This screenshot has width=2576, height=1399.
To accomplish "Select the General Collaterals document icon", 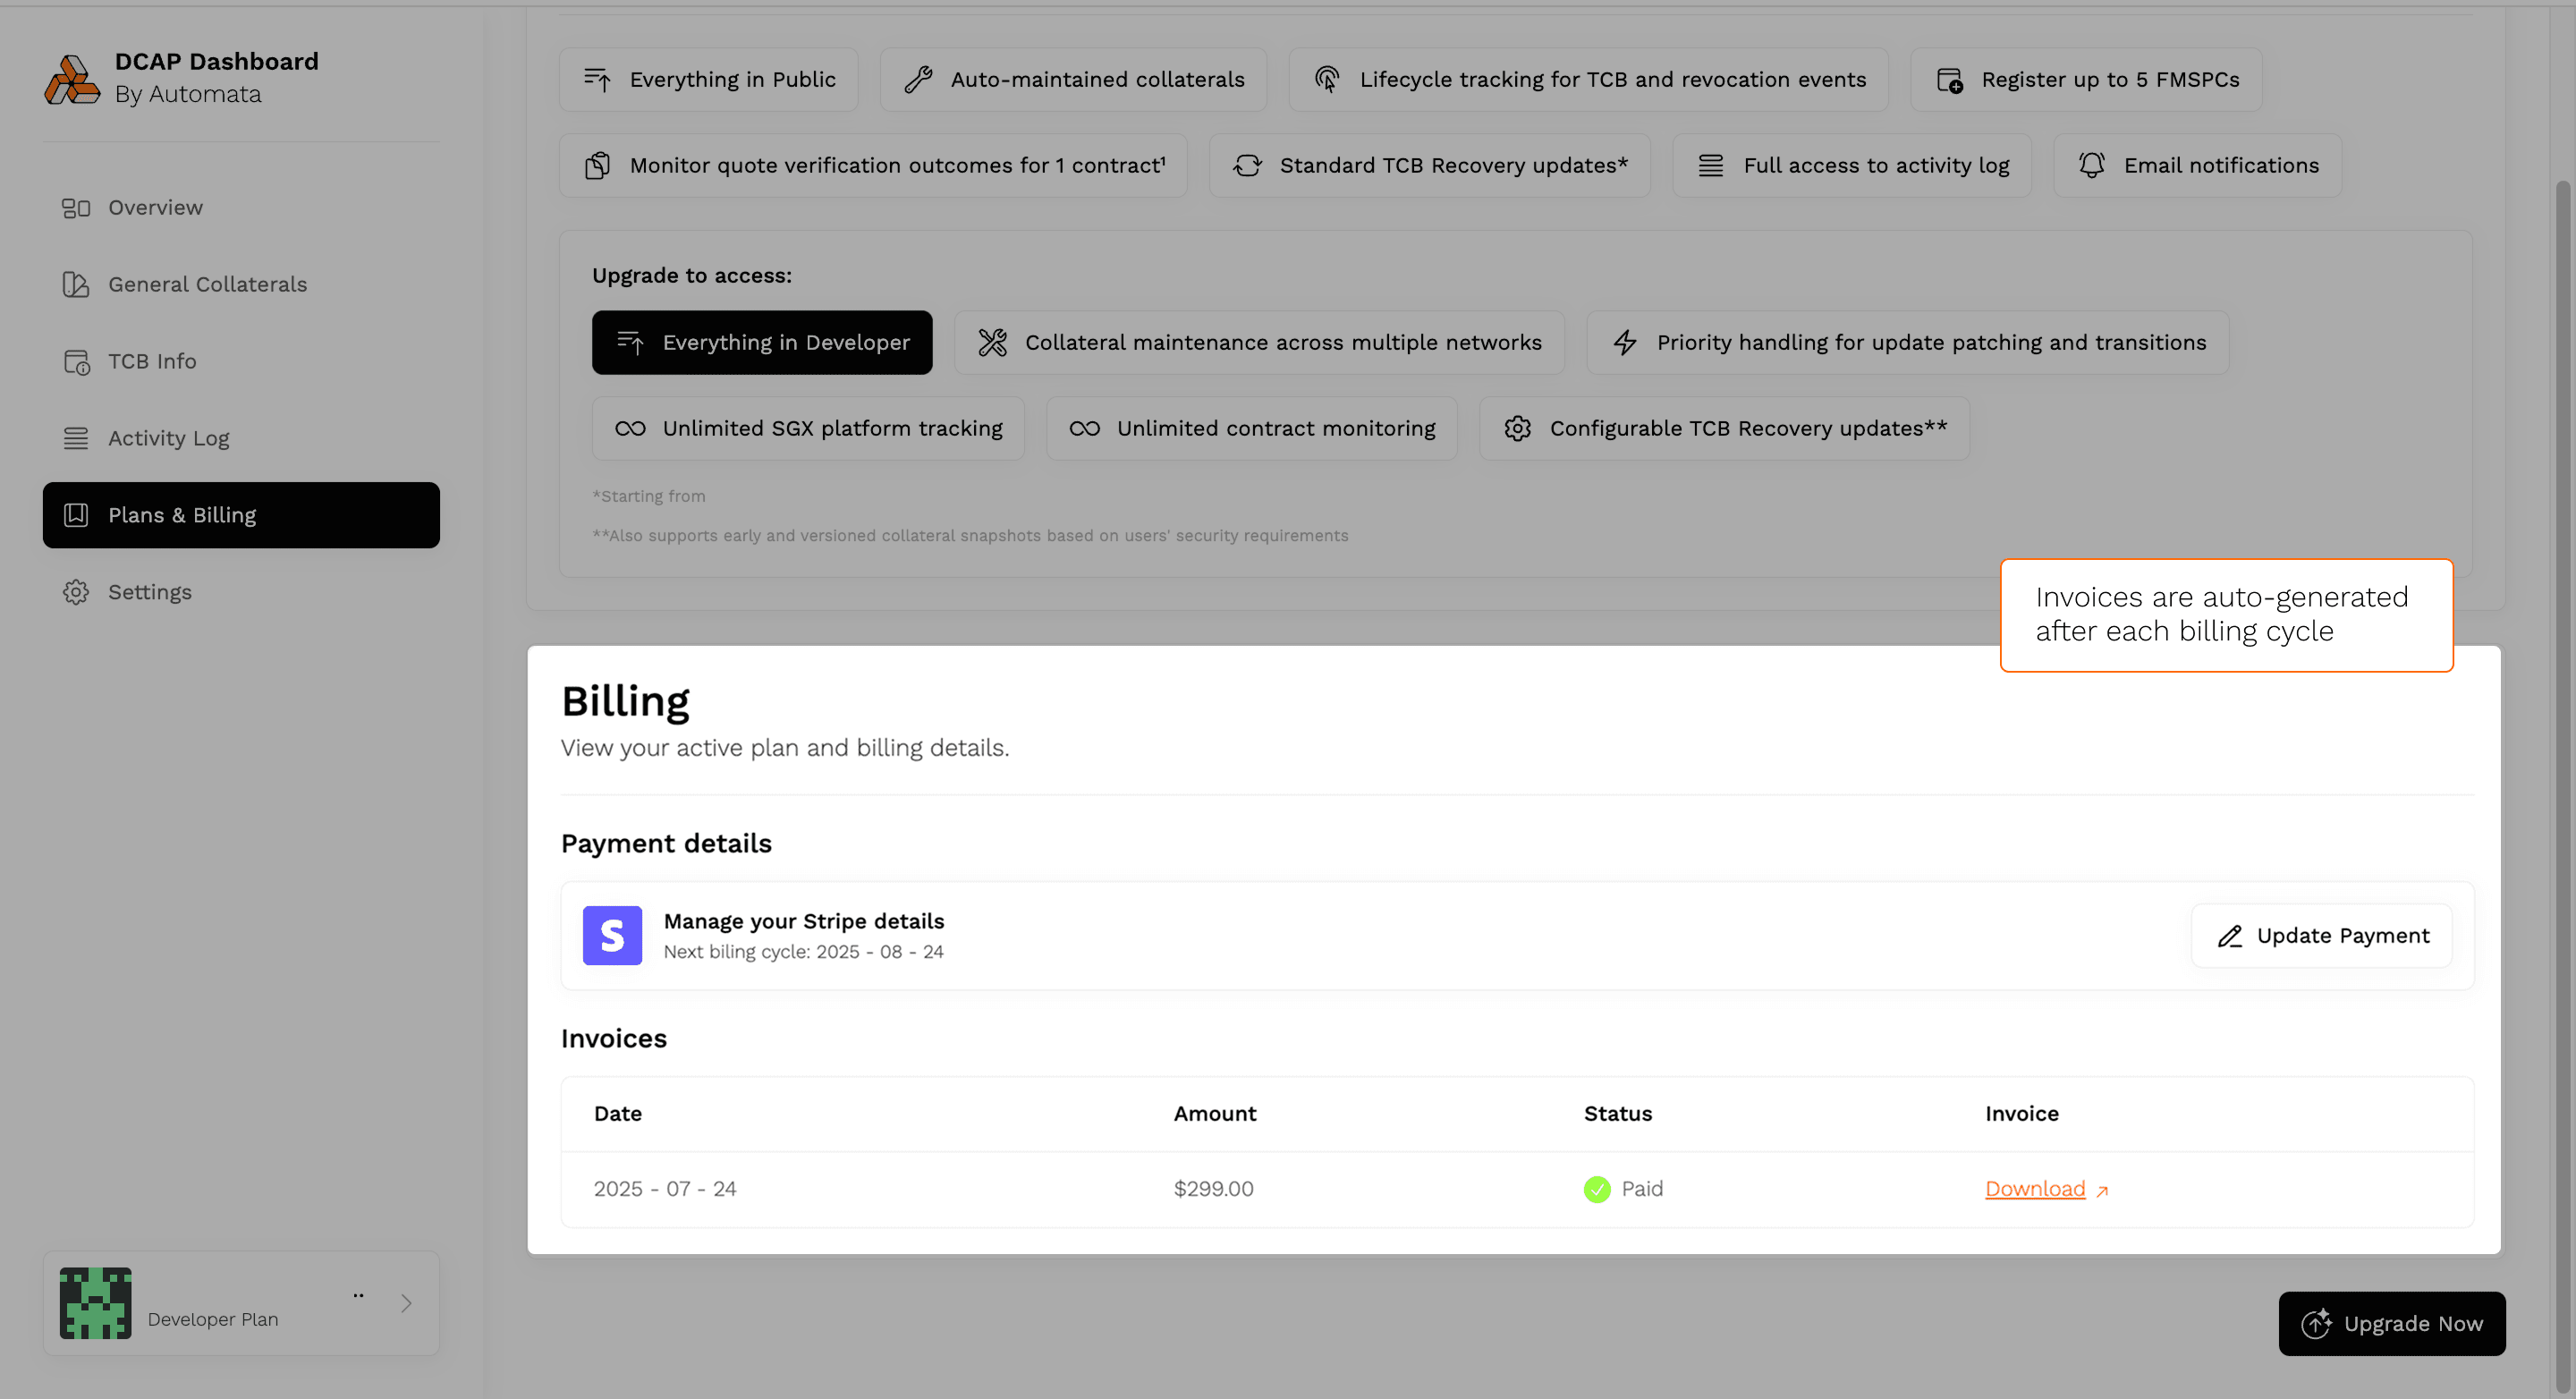I will click(x=76, y=284).
